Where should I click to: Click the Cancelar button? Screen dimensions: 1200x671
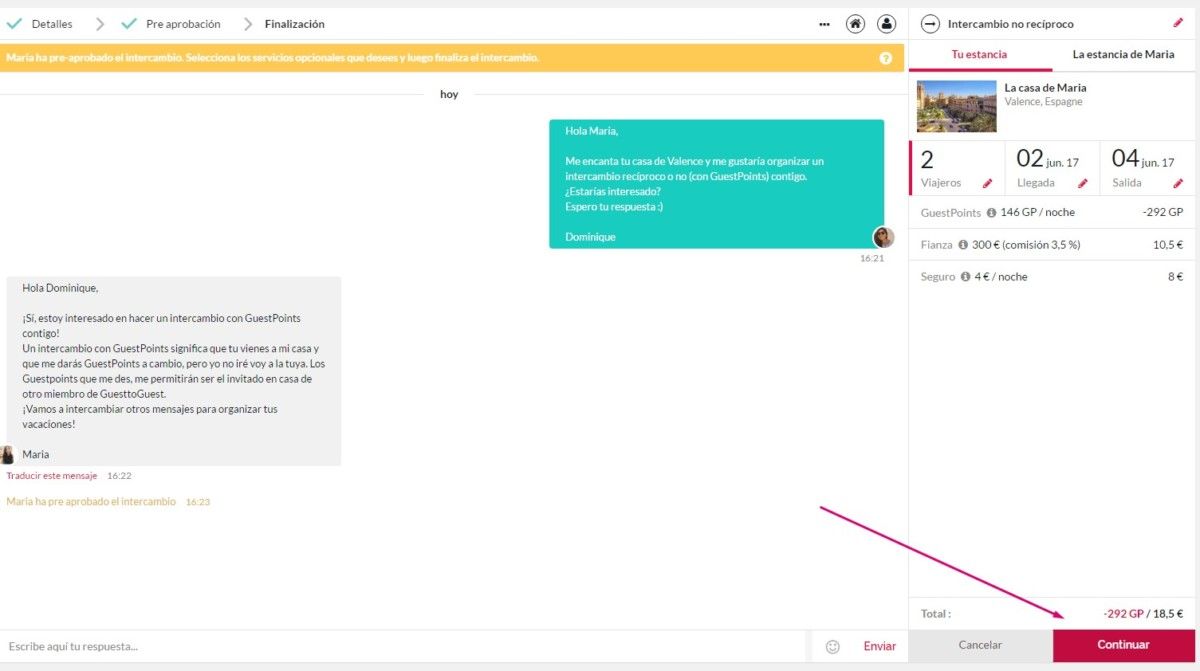[980, 645]
